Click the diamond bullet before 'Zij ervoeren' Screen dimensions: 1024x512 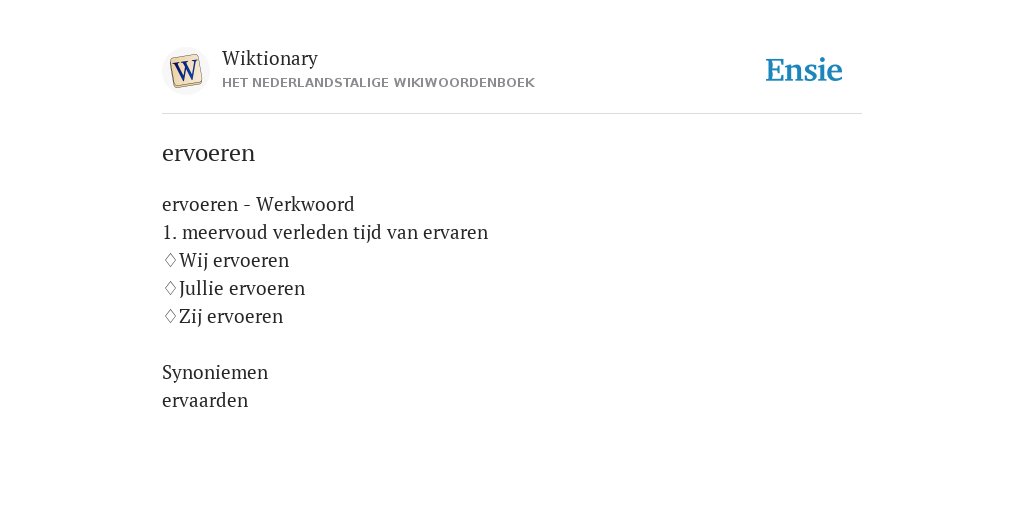(170, 316)
